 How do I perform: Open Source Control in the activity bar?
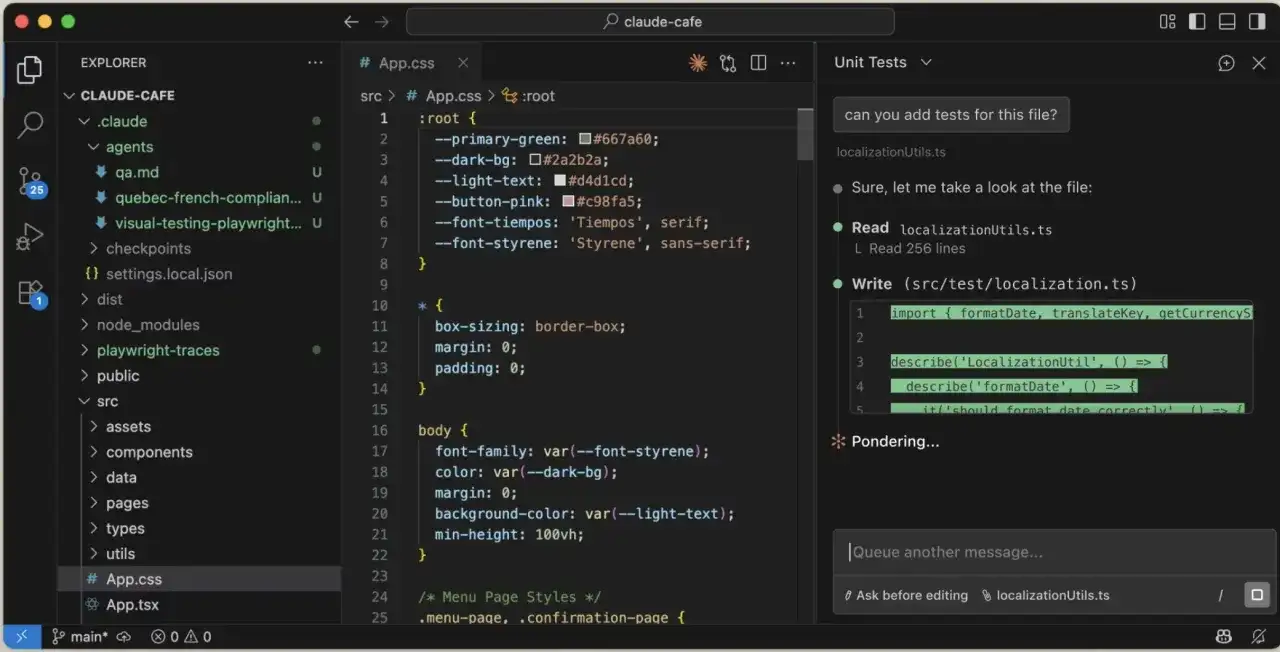click(x=29, y=181)
